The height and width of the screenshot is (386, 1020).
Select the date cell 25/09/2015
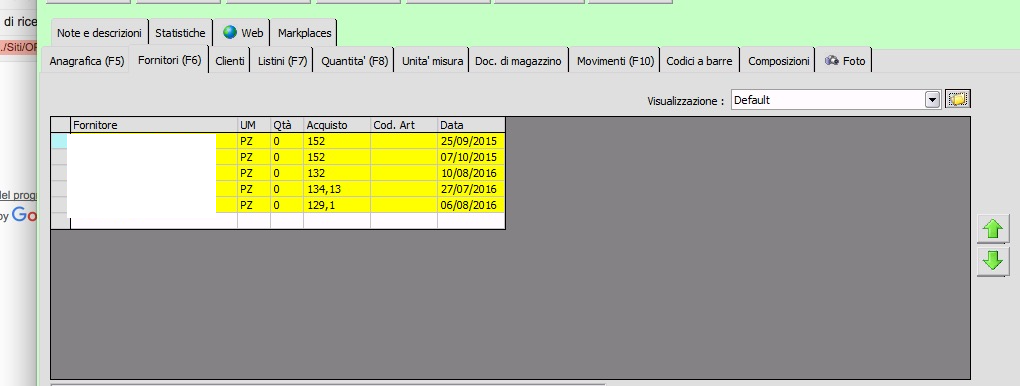pos(471,141)
